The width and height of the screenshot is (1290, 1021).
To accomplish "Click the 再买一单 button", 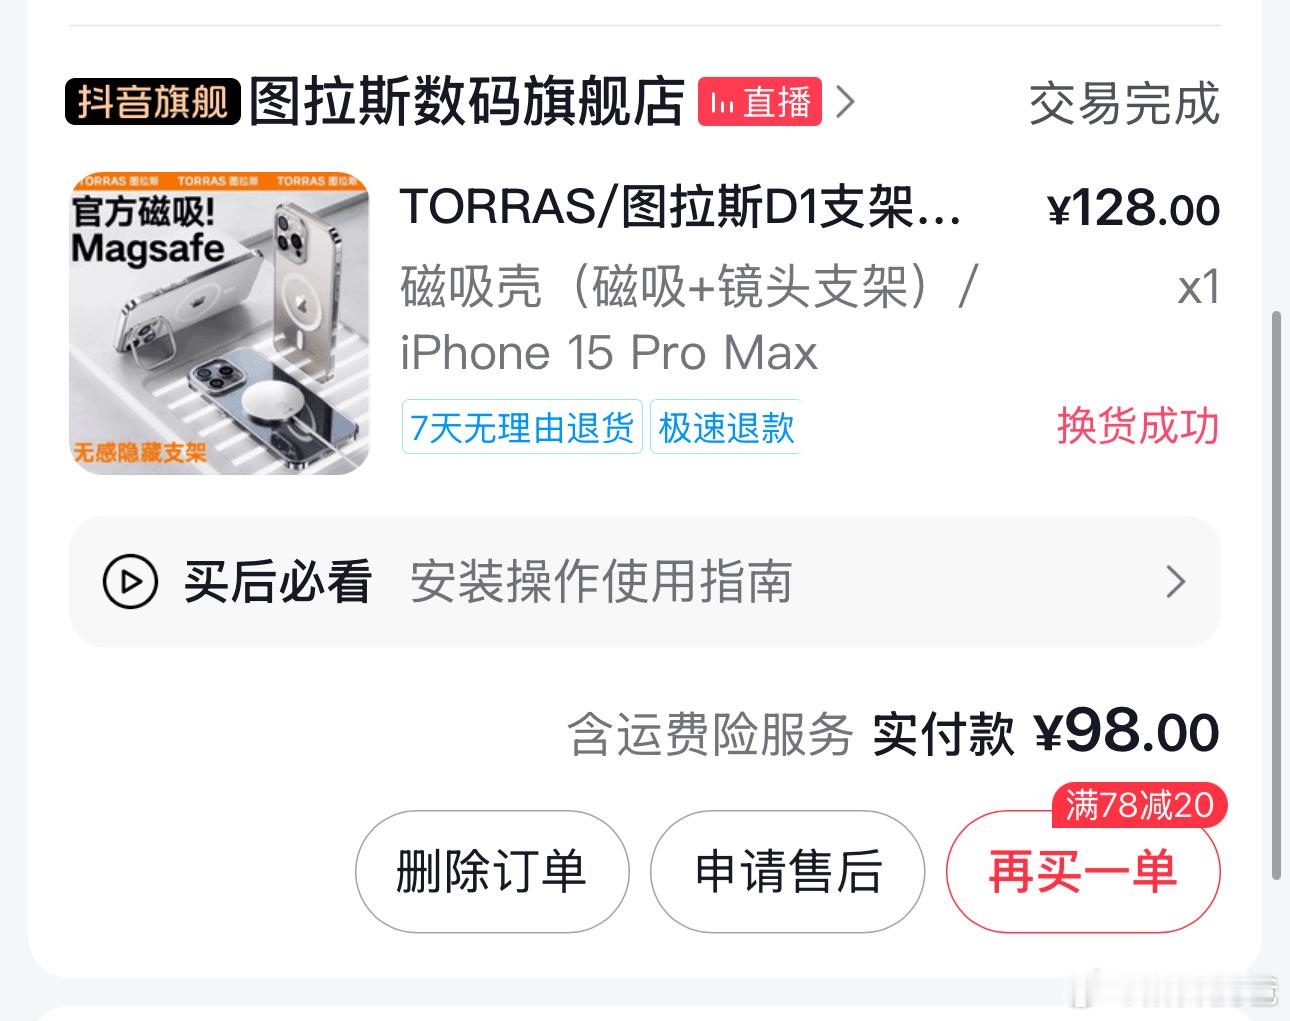I will click(1083, 871).
